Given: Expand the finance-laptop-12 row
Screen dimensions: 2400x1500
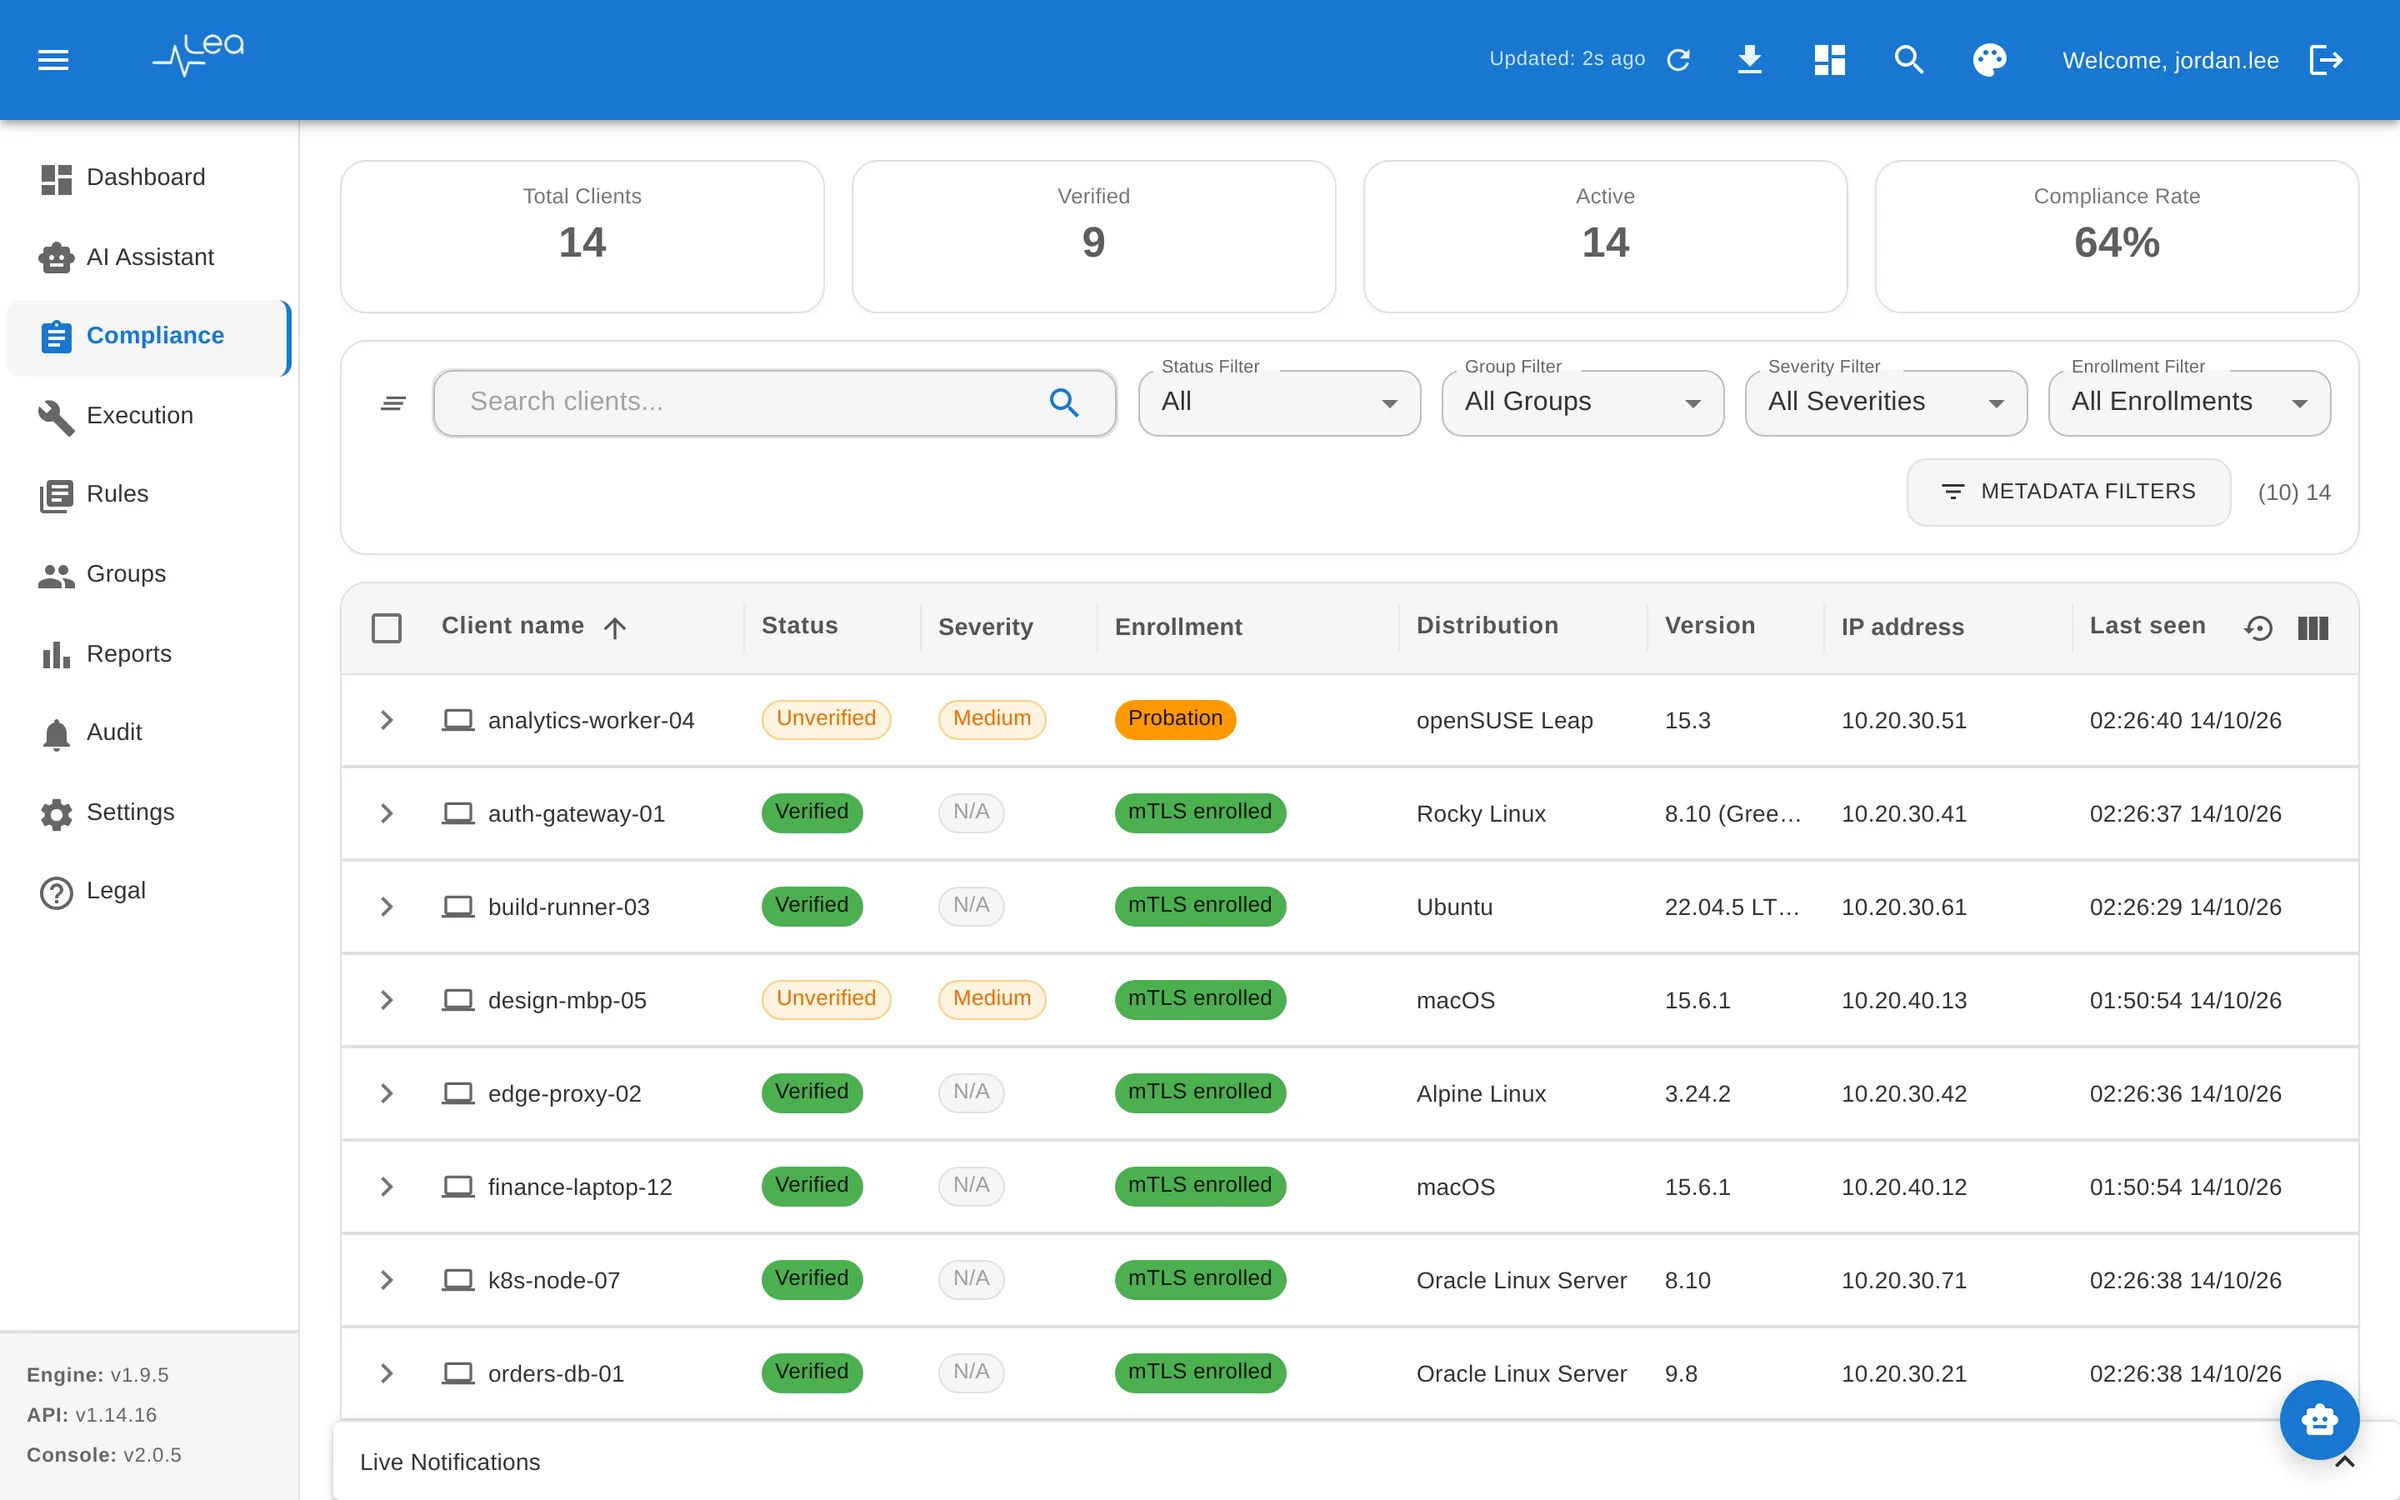Looking at the screenshot, I should click(x=387, y=1187).
